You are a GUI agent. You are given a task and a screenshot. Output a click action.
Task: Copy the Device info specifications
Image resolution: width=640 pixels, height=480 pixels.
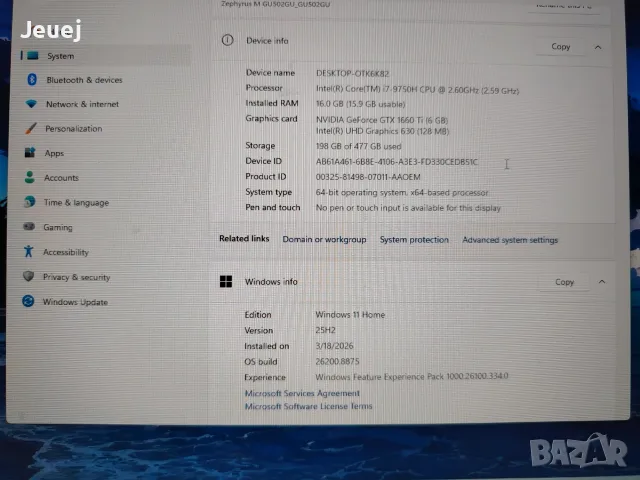point(560,47)
